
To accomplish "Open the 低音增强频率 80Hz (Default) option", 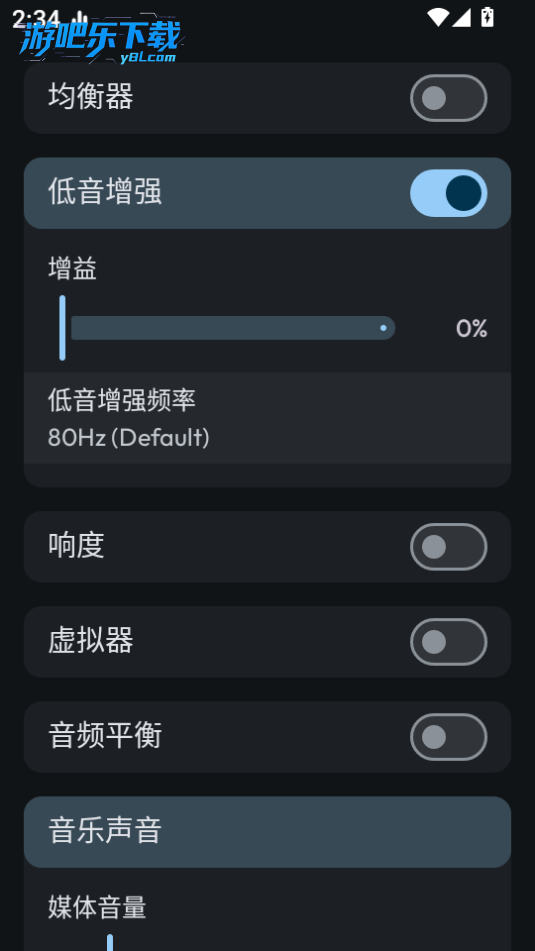I will point(268,418).
